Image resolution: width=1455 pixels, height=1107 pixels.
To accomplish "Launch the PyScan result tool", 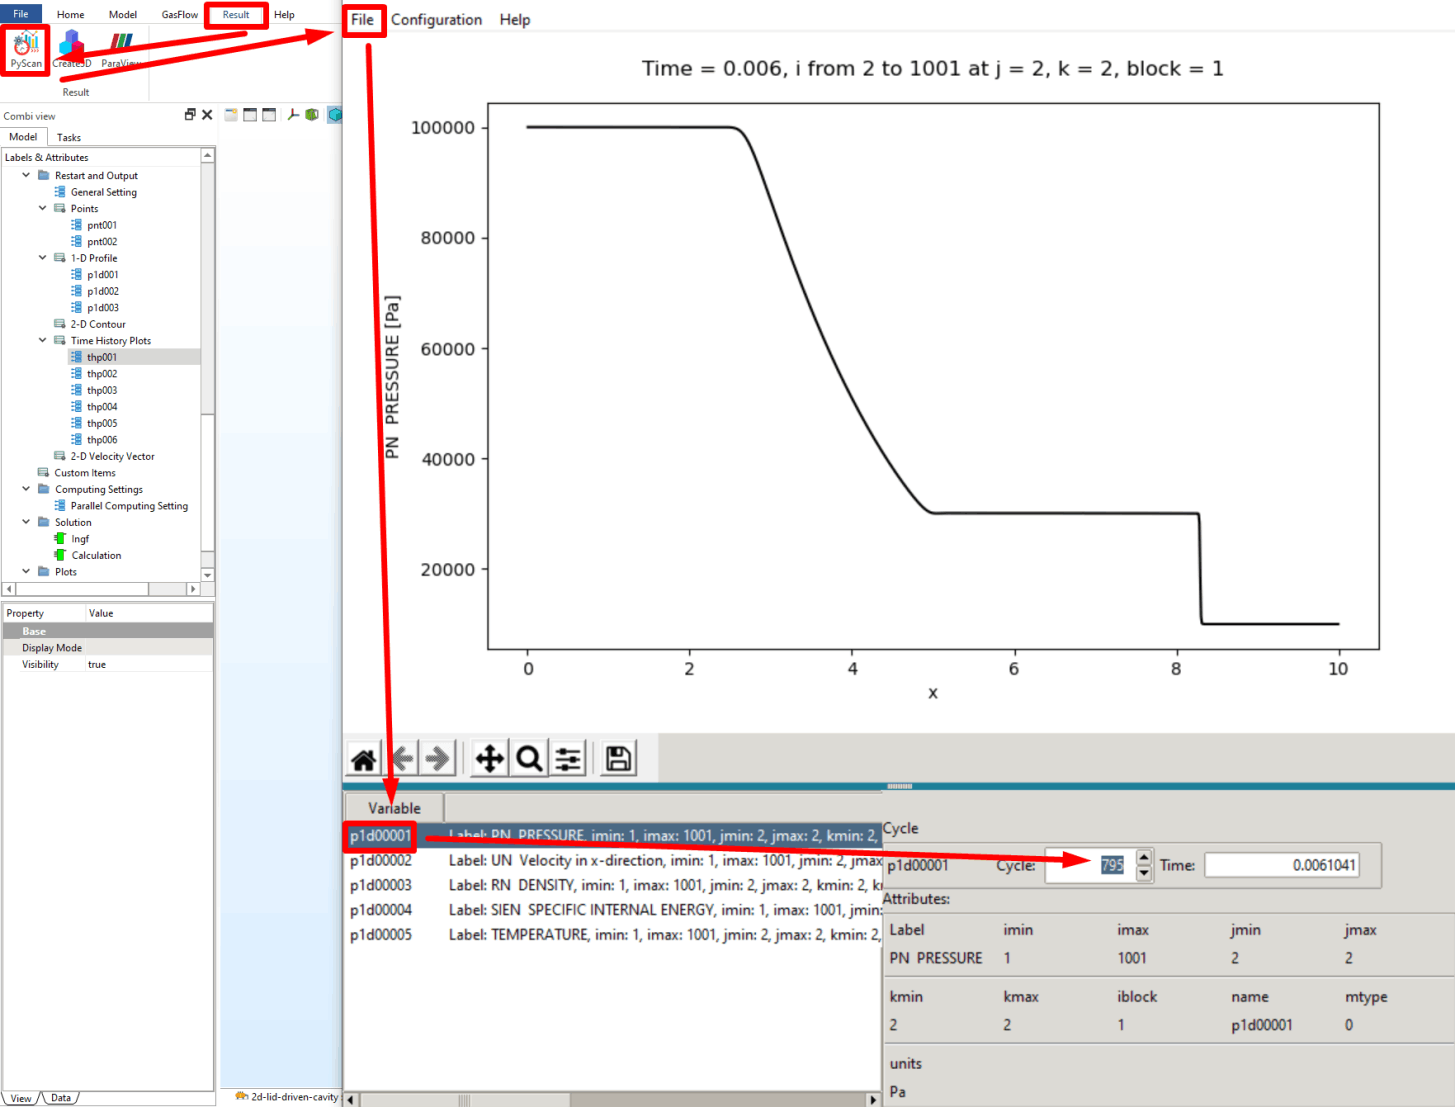I will tap(25, 50).
